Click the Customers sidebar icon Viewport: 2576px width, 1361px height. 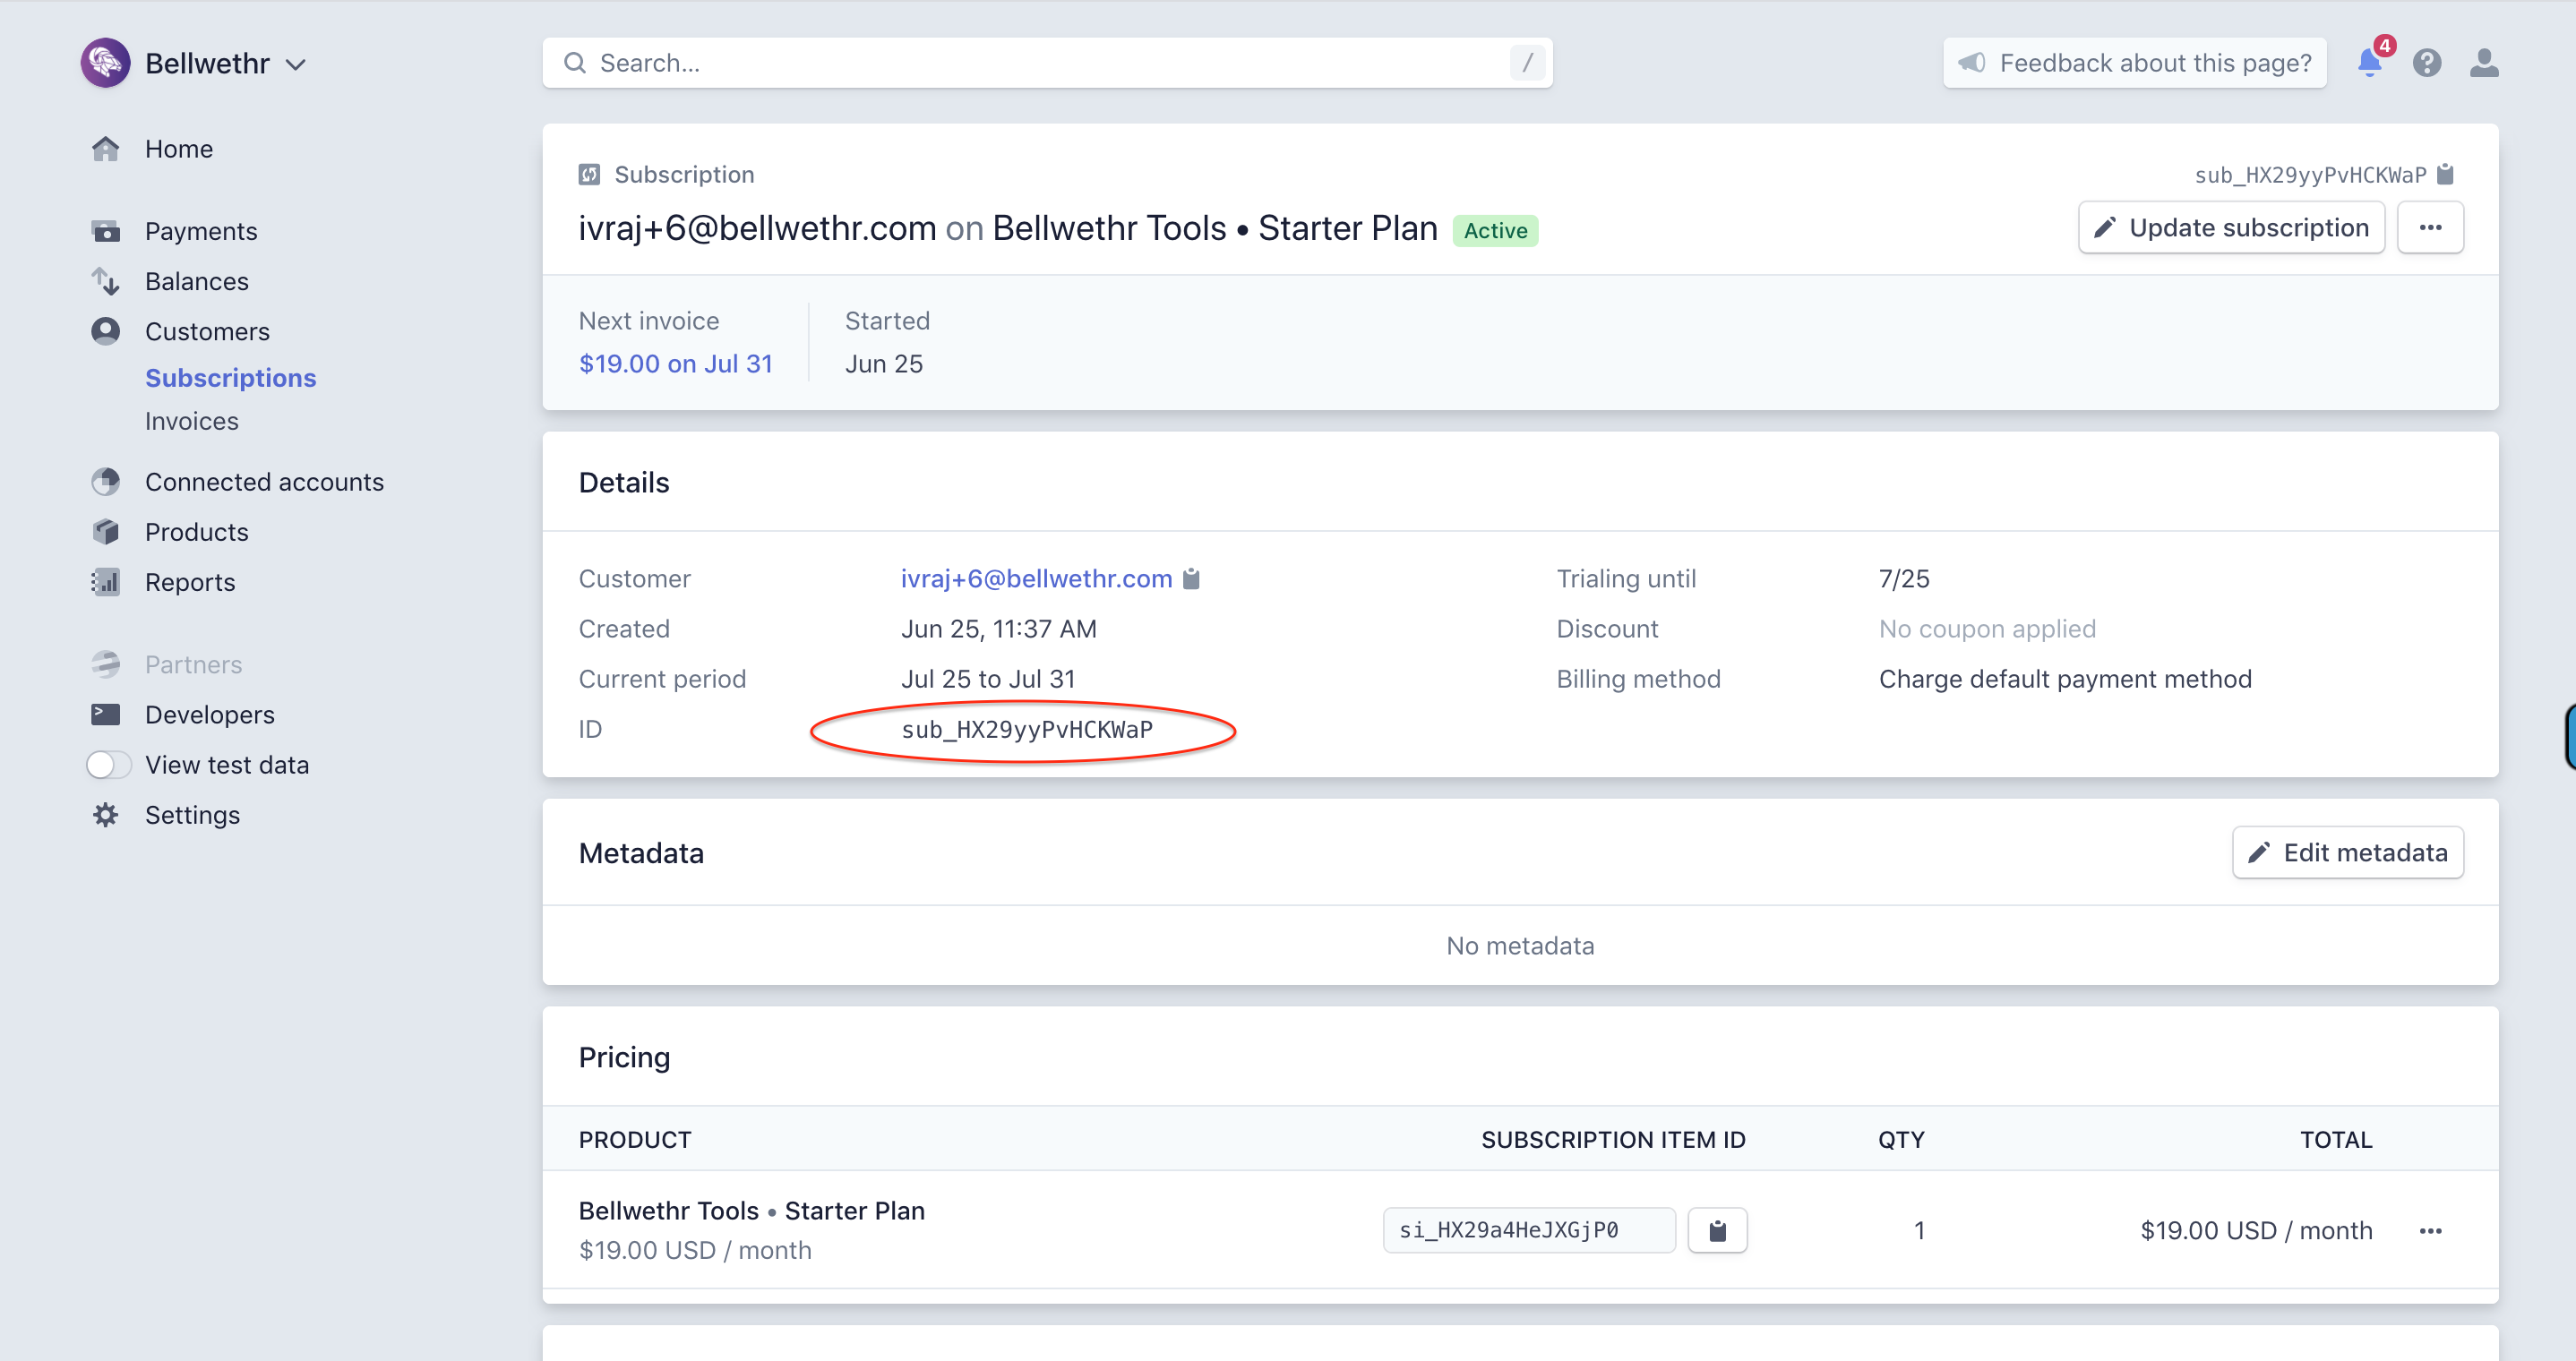(x=109, y=330)
